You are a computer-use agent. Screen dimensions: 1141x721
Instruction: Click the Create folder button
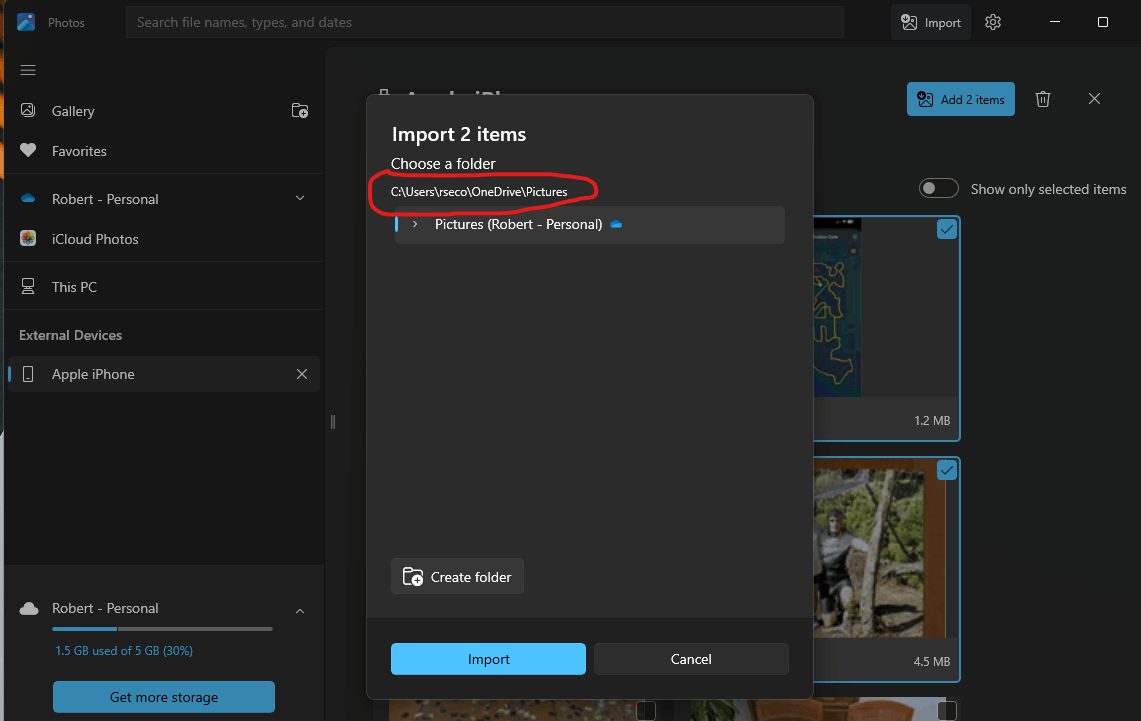(x=457, y=576)
